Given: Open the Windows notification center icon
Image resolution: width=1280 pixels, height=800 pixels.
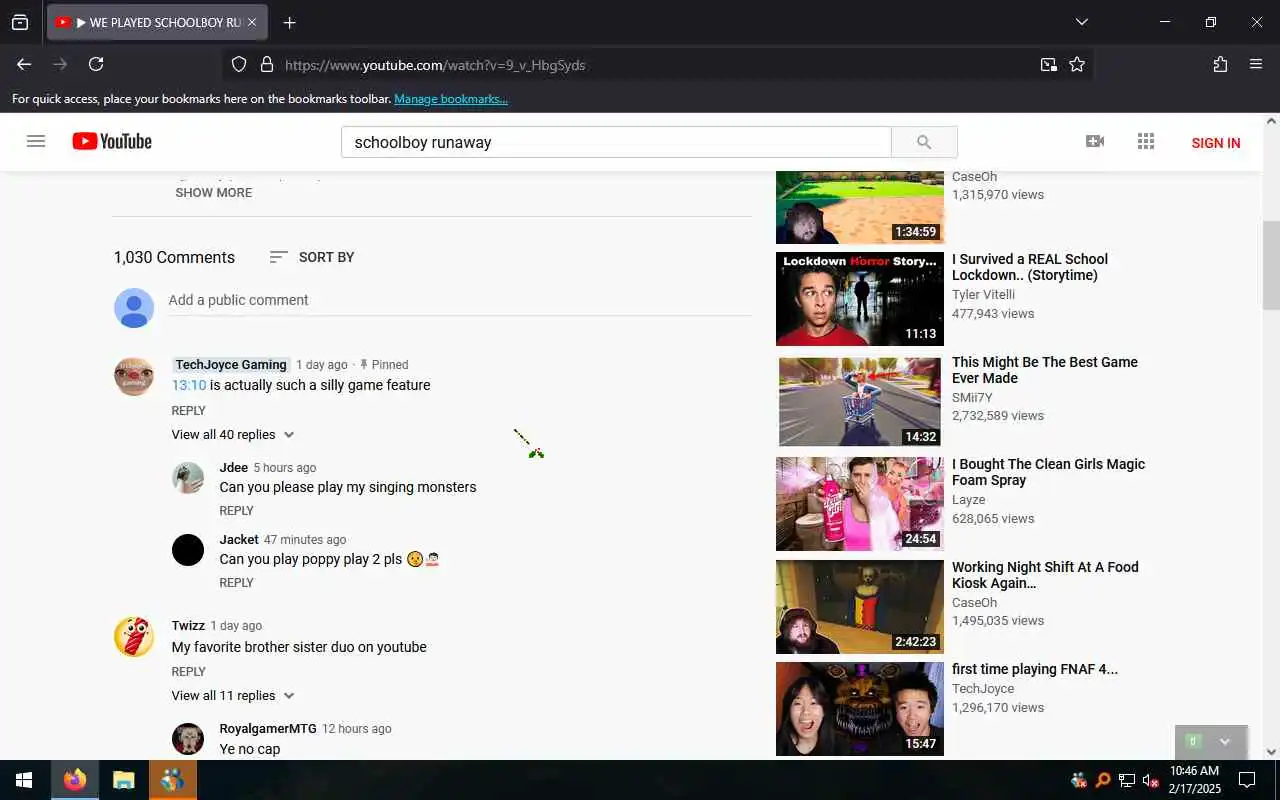Looking at the screenshot, I should [x=1247, y=780].
